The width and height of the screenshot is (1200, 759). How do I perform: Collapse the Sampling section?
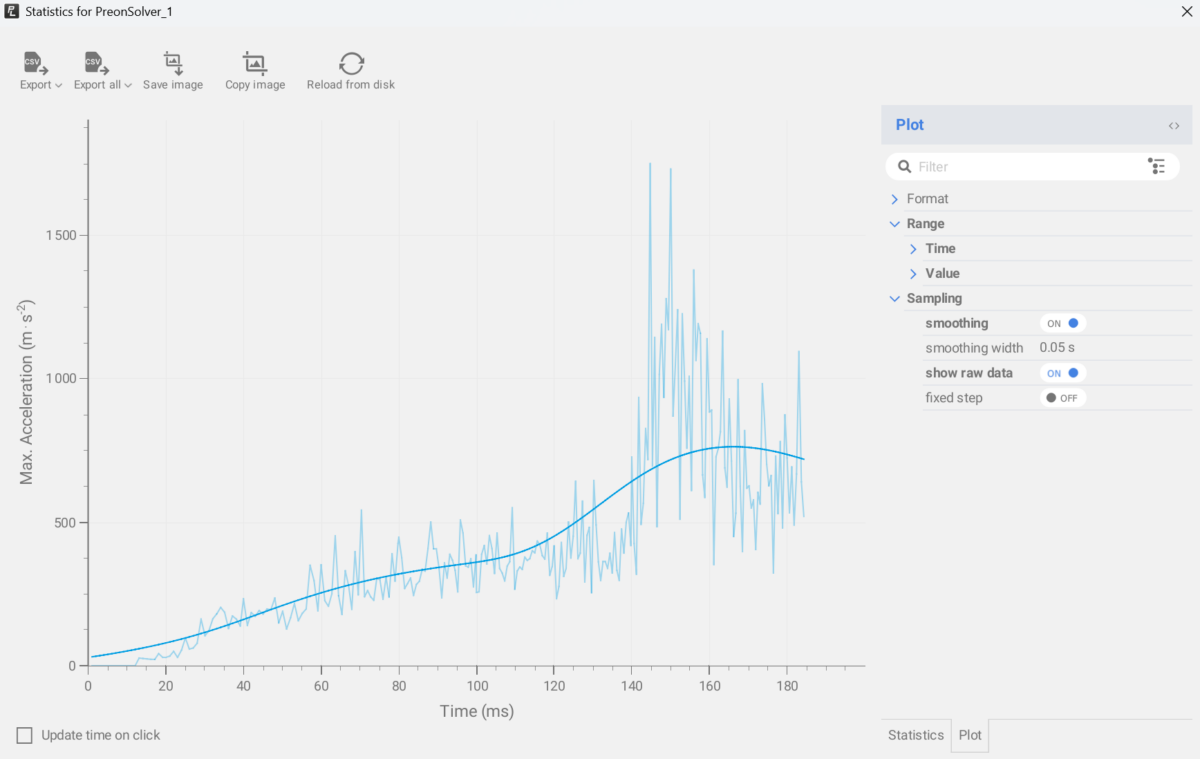[895, 298]
